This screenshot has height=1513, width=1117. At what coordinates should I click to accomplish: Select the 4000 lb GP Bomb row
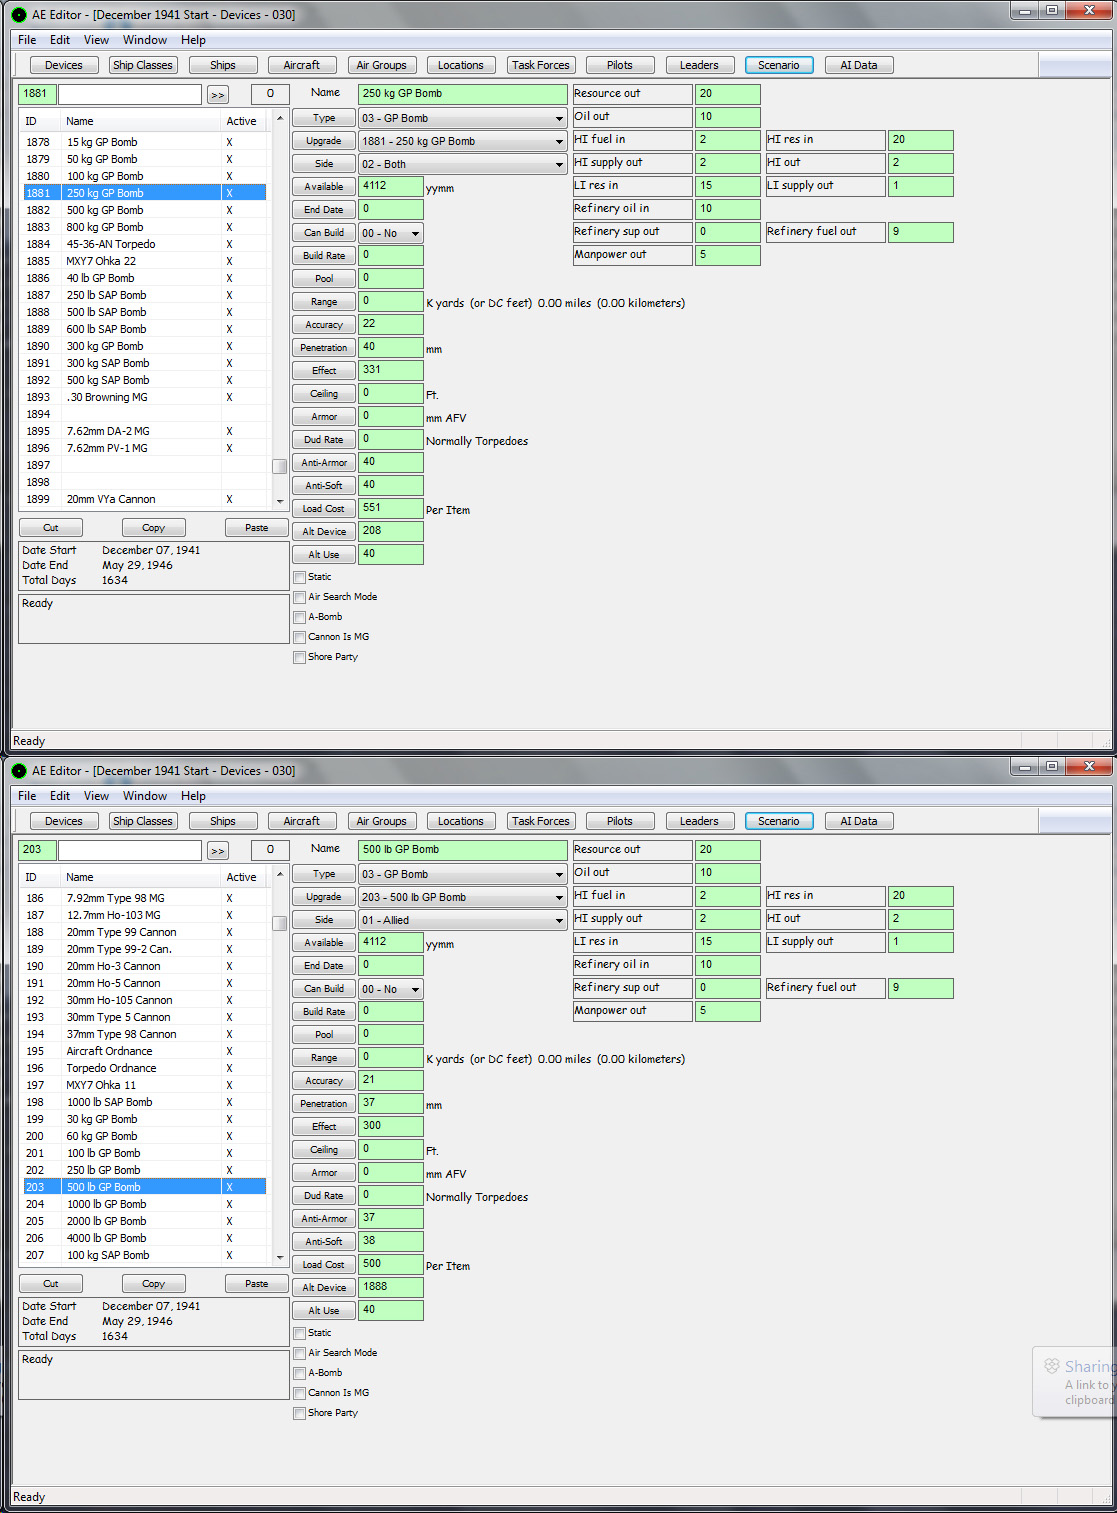145,1238
